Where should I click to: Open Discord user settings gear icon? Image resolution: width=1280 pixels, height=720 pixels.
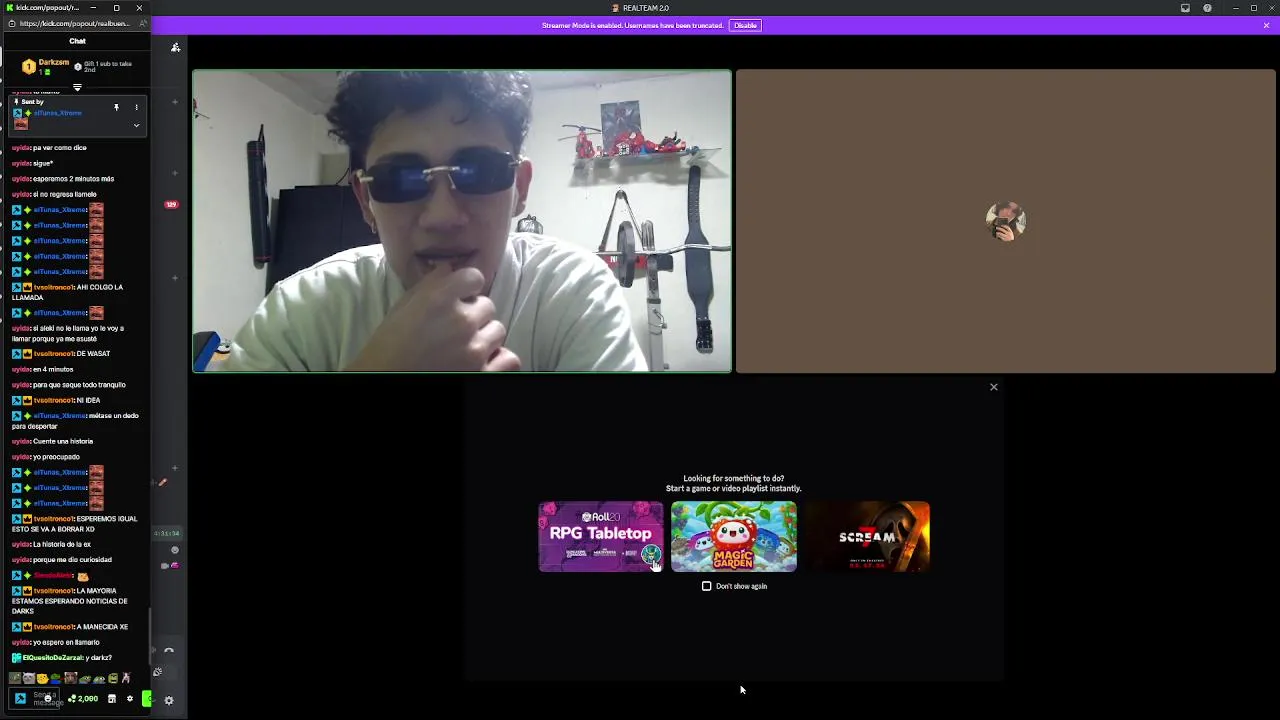(169, 700)
